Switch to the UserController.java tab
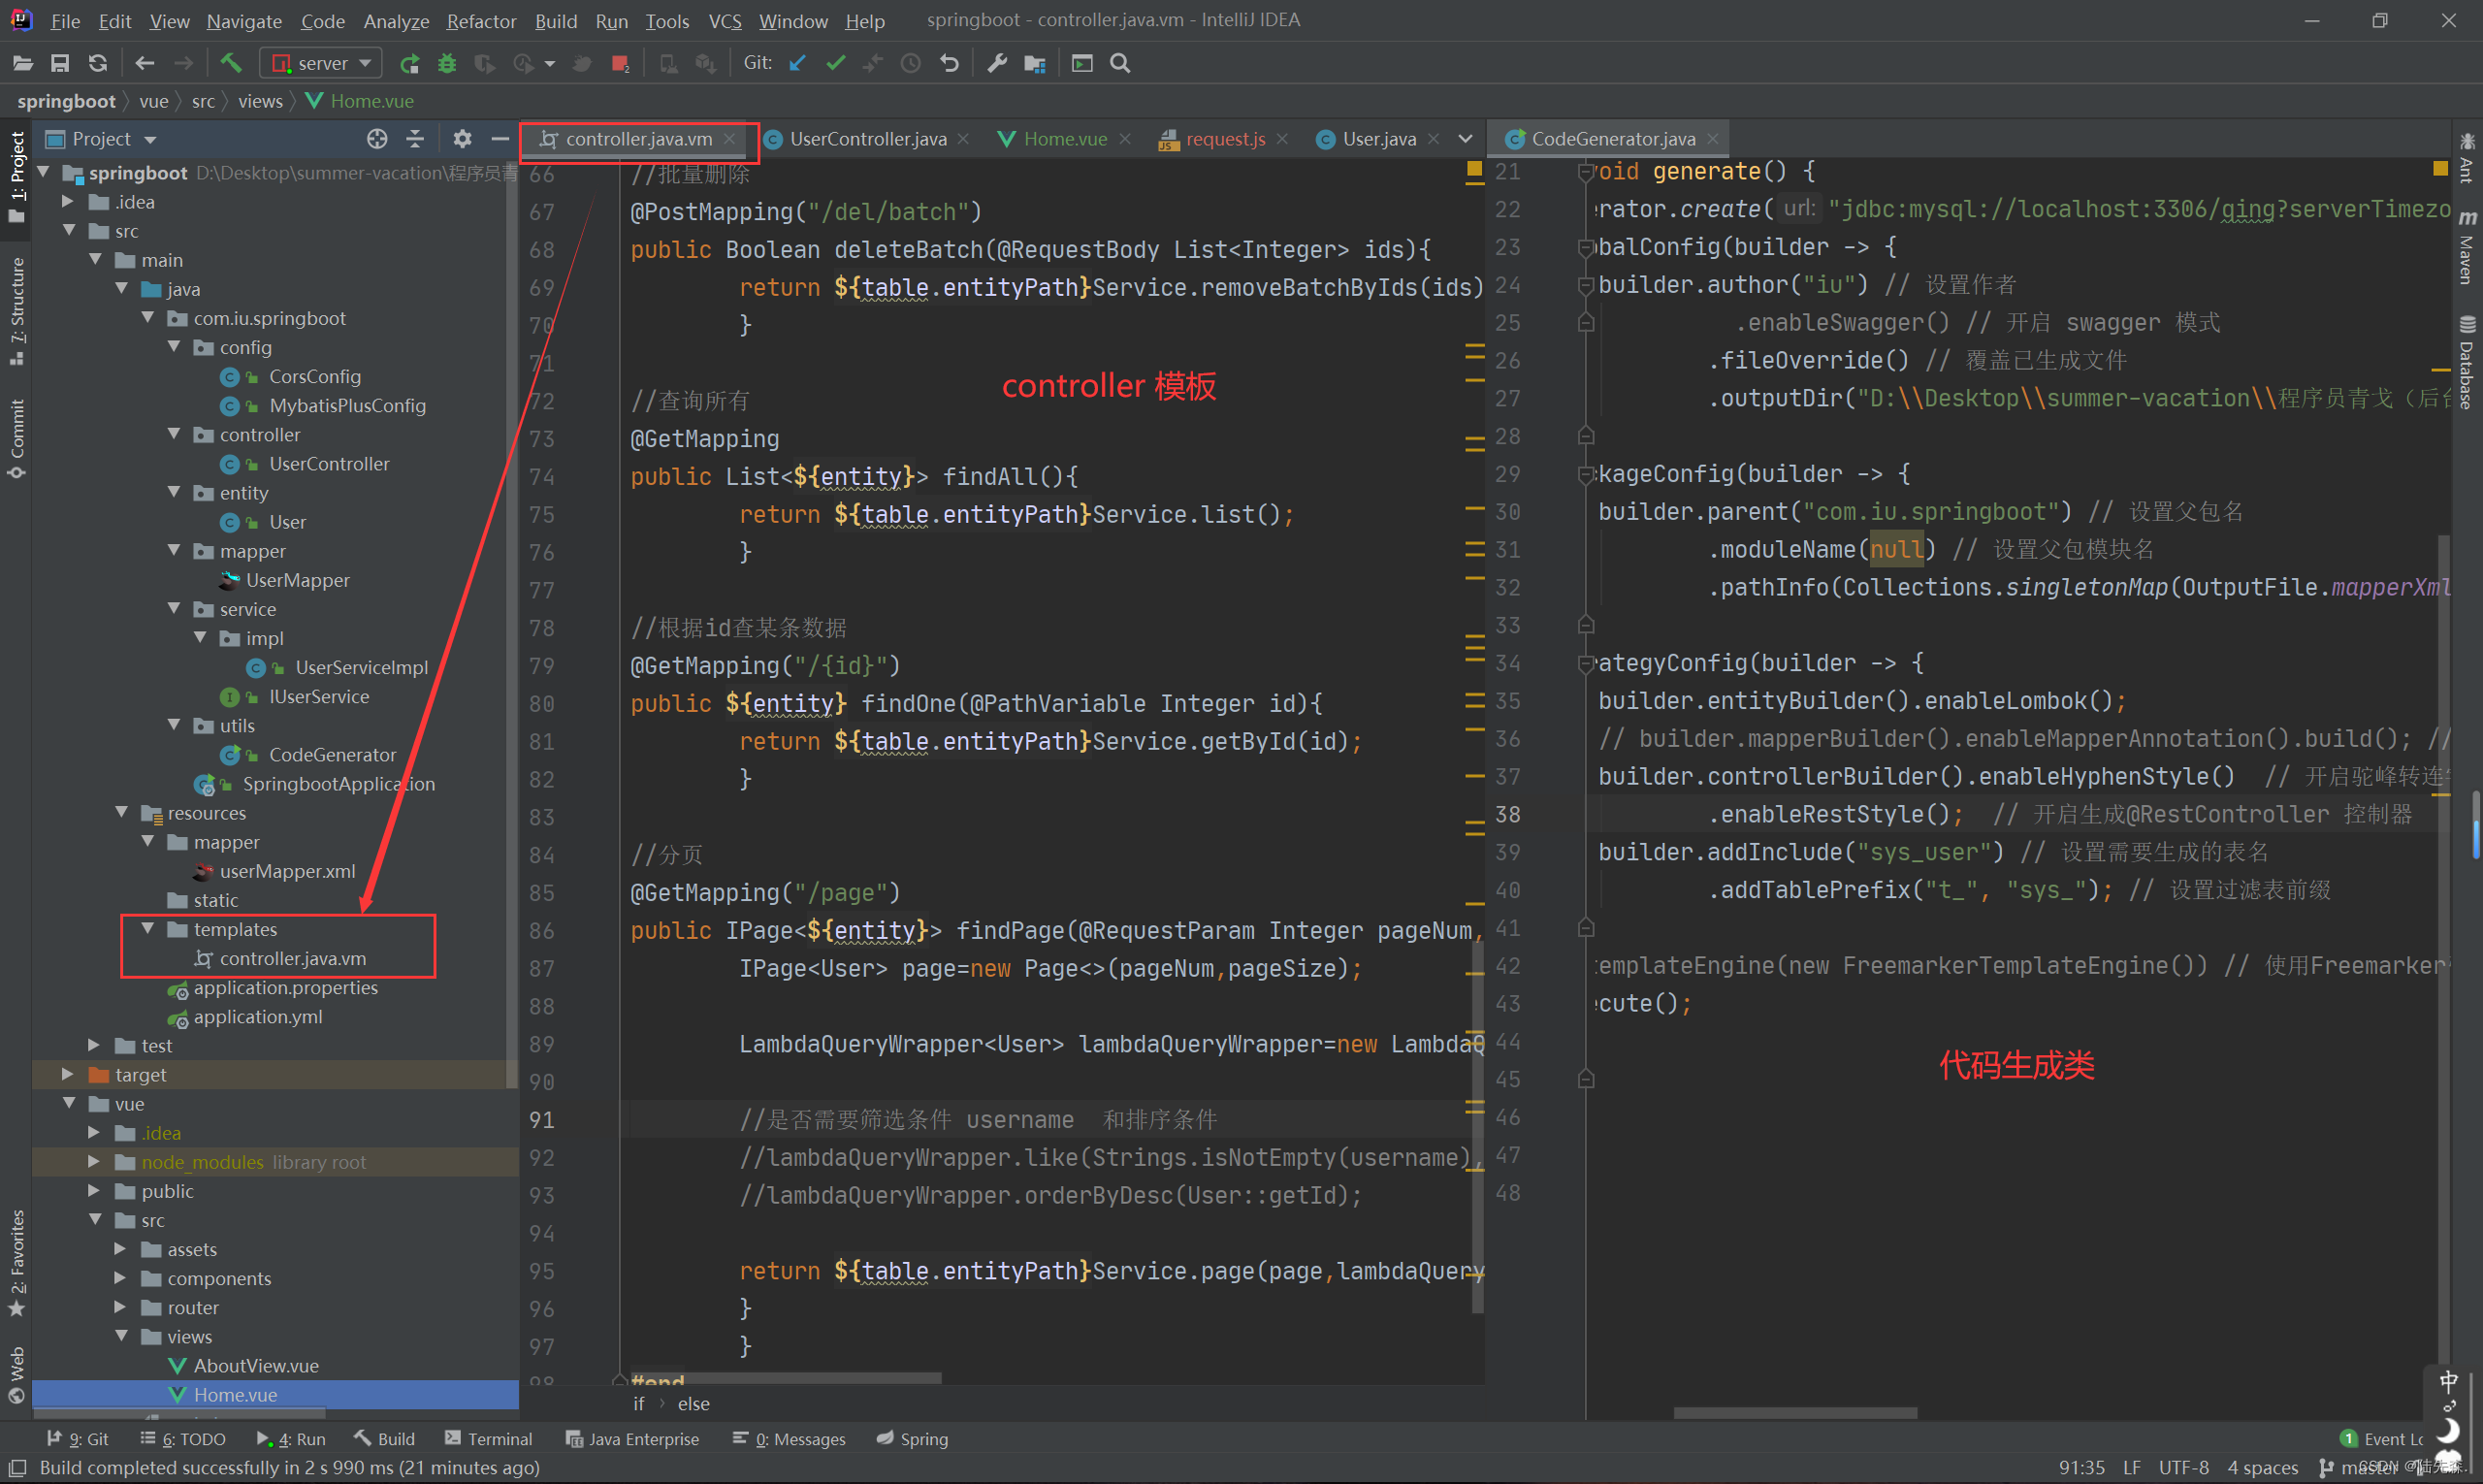Viewport: 2483px width, 1484px height. click(x=866, y=139)
